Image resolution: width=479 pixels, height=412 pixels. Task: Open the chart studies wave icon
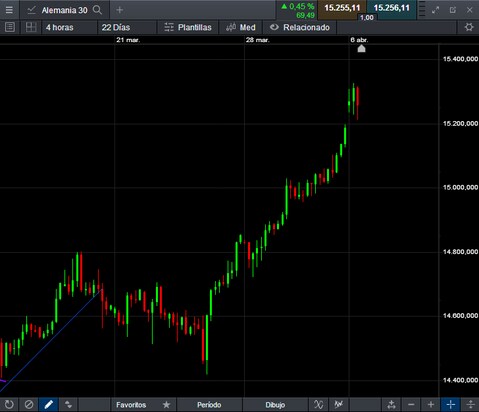pyautogui.click(x=339, y=405)
